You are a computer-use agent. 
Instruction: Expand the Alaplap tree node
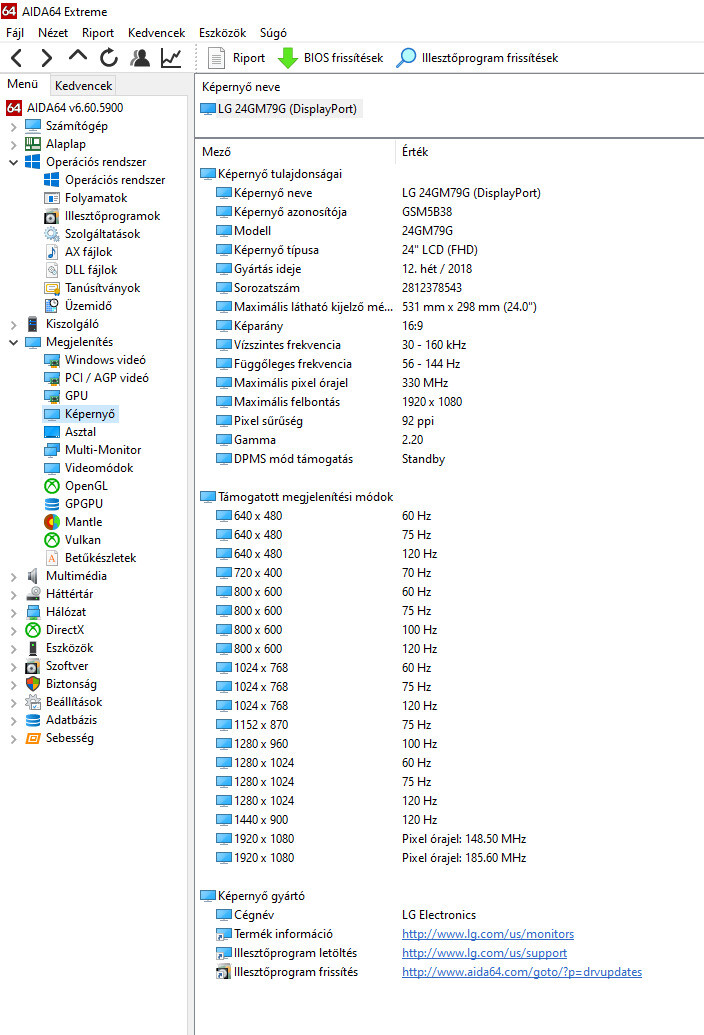(x=14, y=144)
